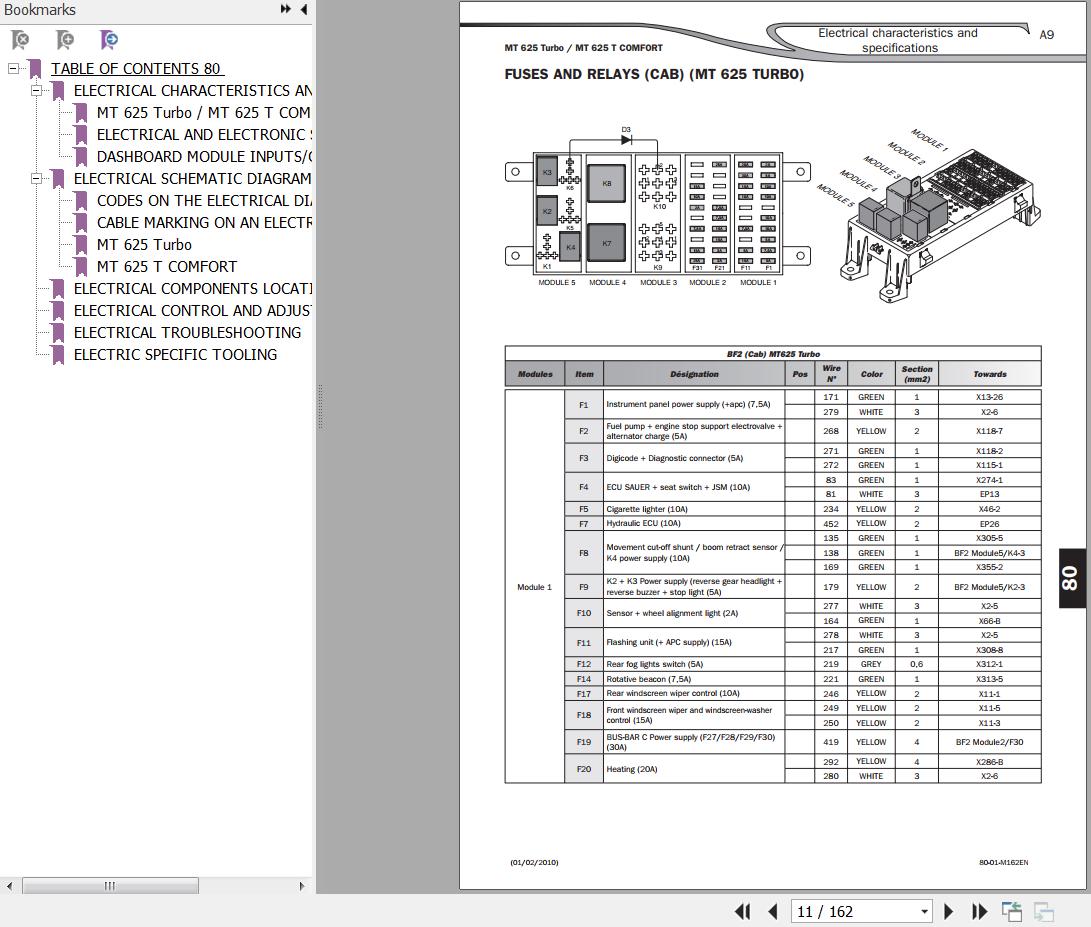Click bookmark icon beside CODES ON THE ELECTRICAL
1091x927 pixels.
pos(81,200)
